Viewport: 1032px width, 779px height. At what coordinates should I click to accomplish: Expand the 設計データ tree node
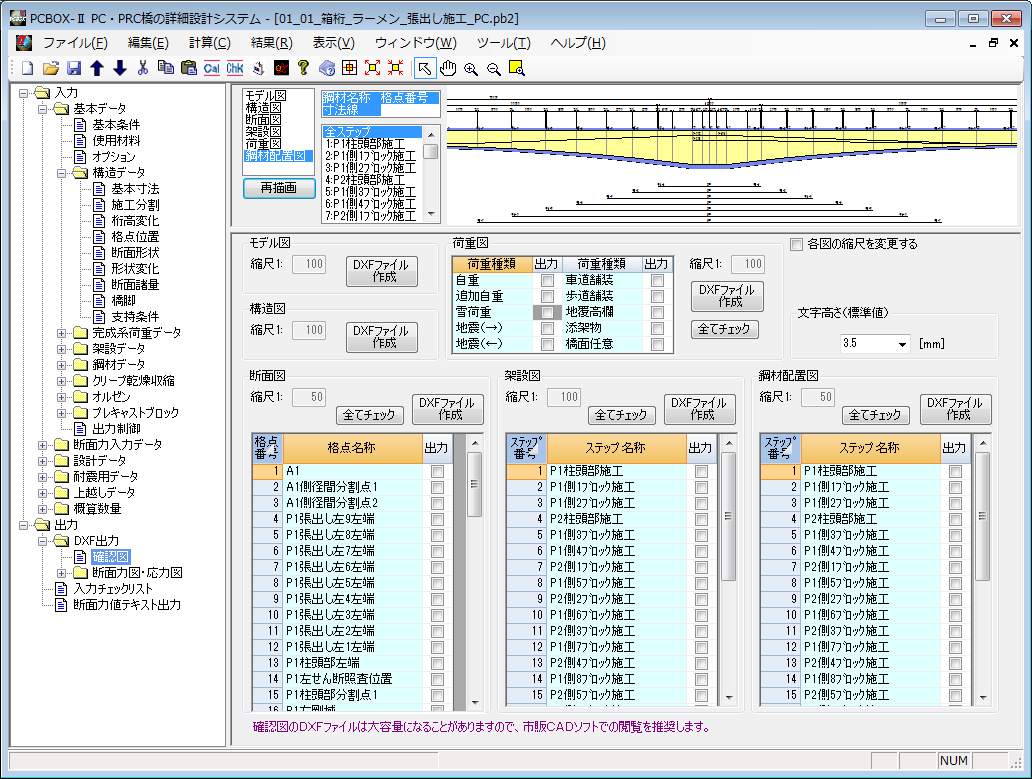(43, 461)
